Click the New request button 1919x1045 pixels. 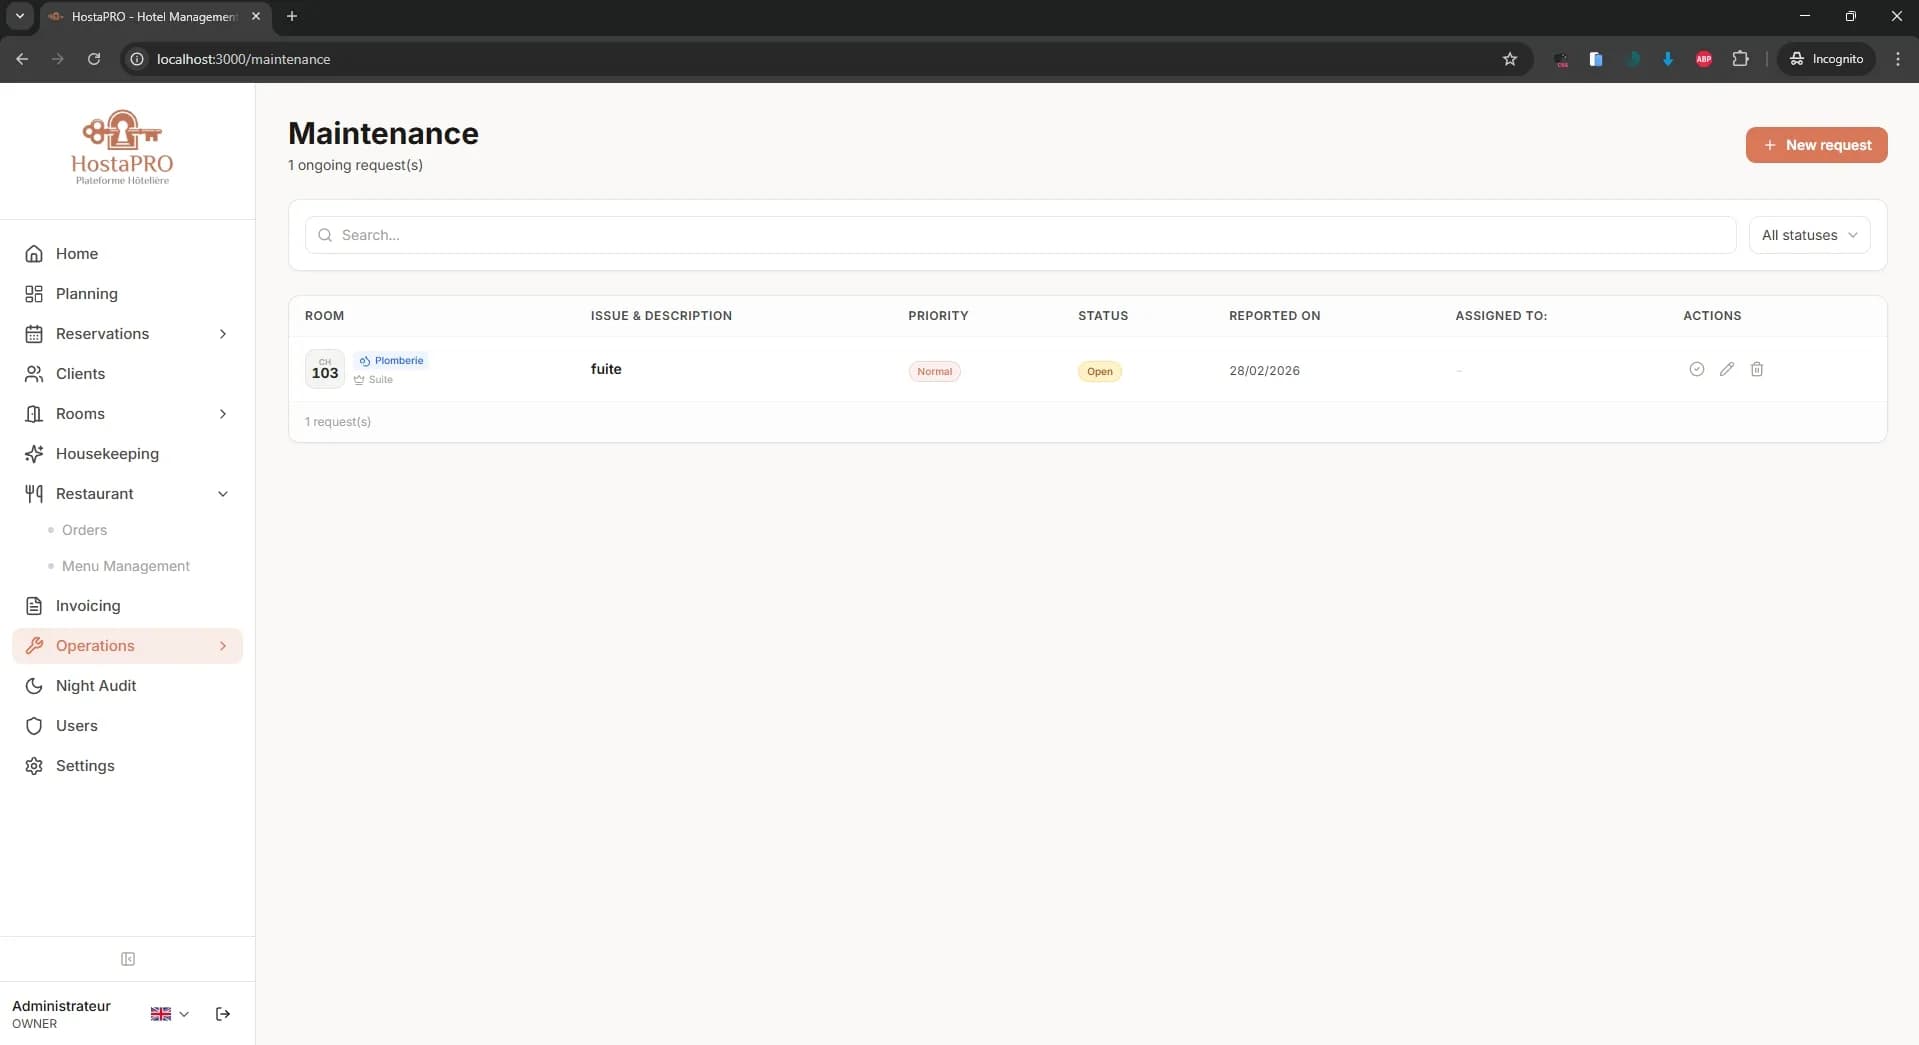[1816, 145]
